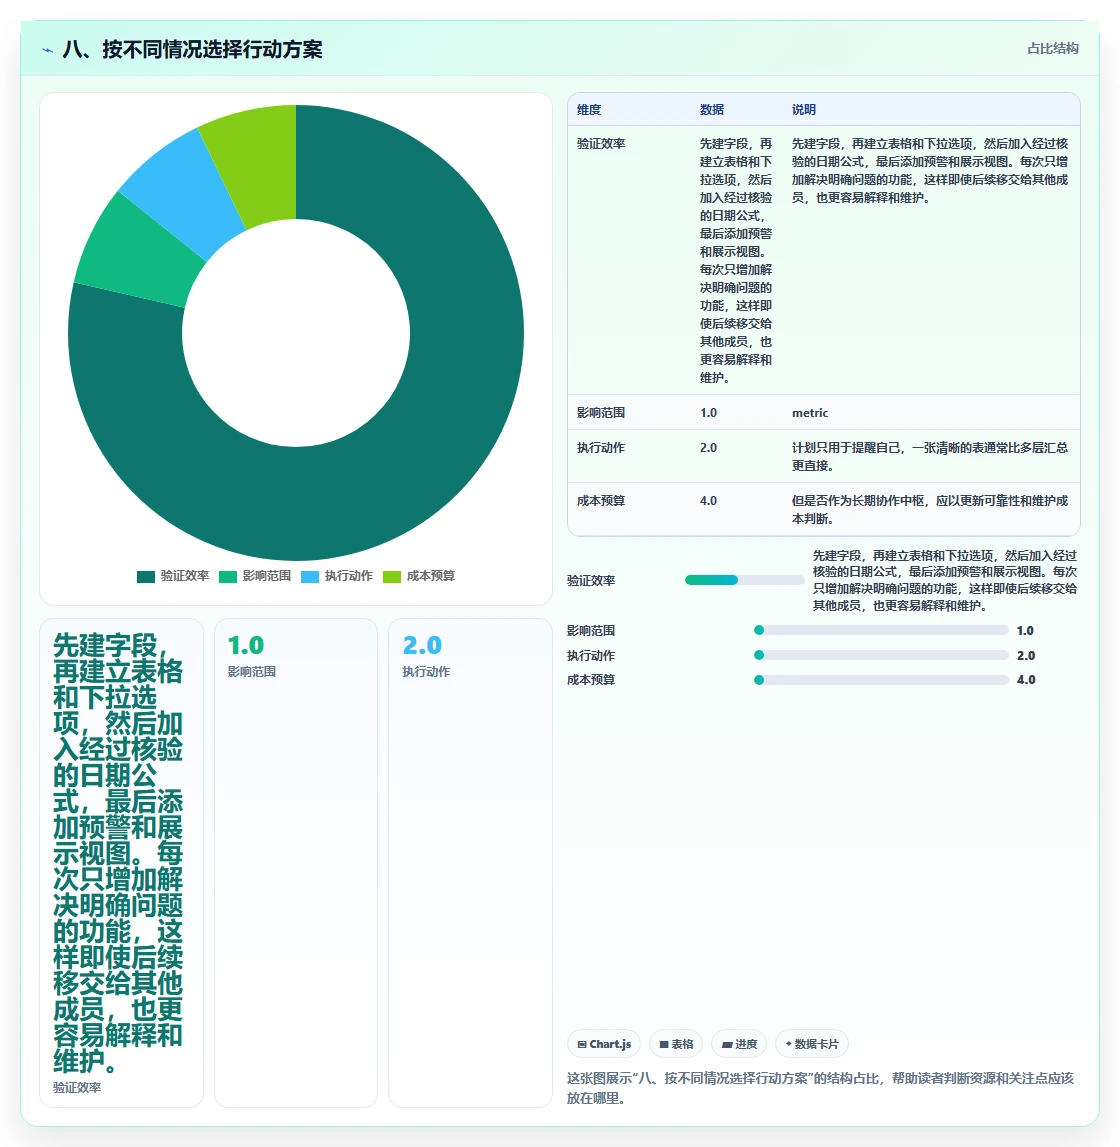
Task: Click progress value 1.0 beside 影响范围
Action: (x=1025, y=631)
